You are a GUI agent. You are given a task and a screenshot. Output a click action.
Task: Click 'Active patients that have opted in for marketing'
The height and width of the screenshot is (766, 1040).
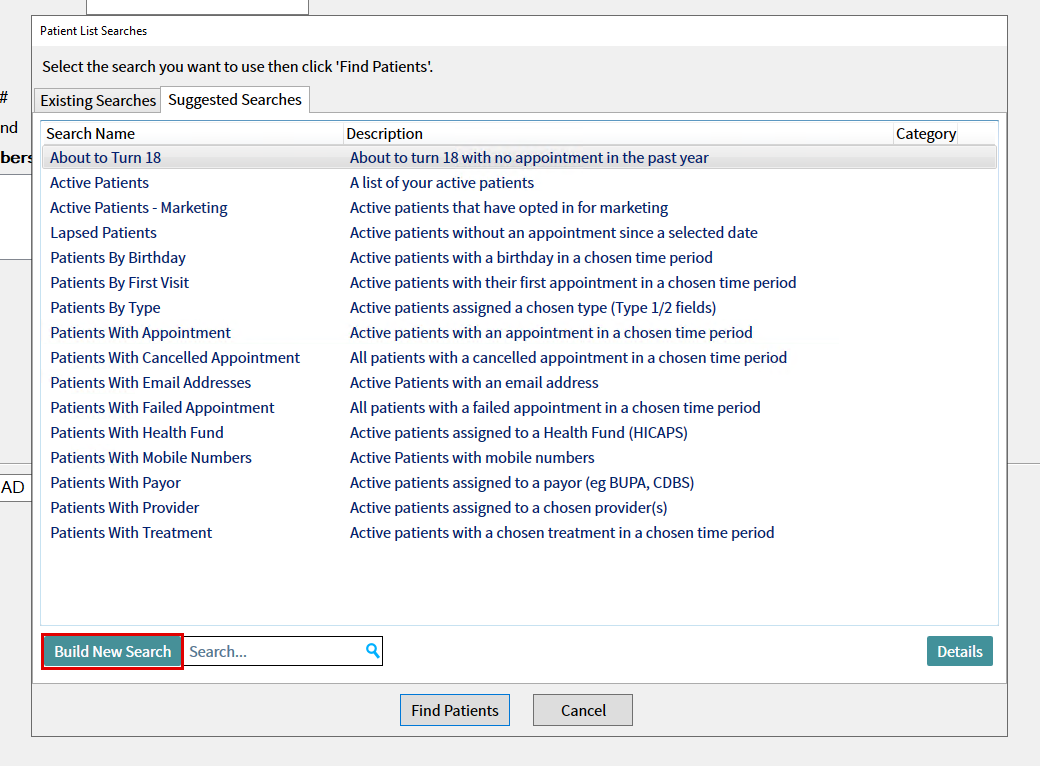tap(509, 208)
